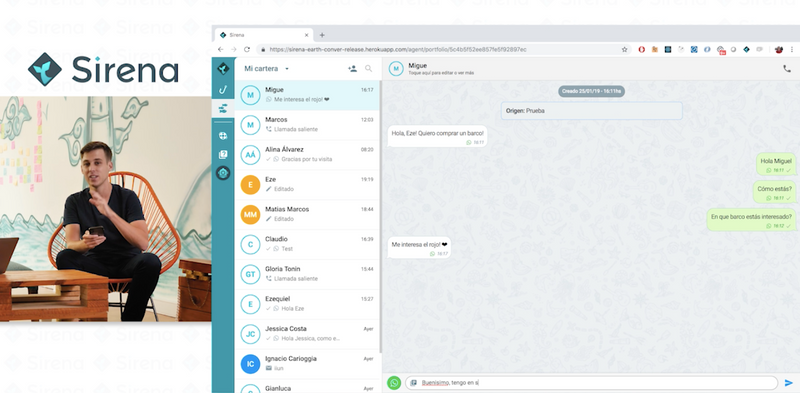Select the Matias Marcos conversation
Viewport: 800px width, 393px height.
click(x=307, y=214)
